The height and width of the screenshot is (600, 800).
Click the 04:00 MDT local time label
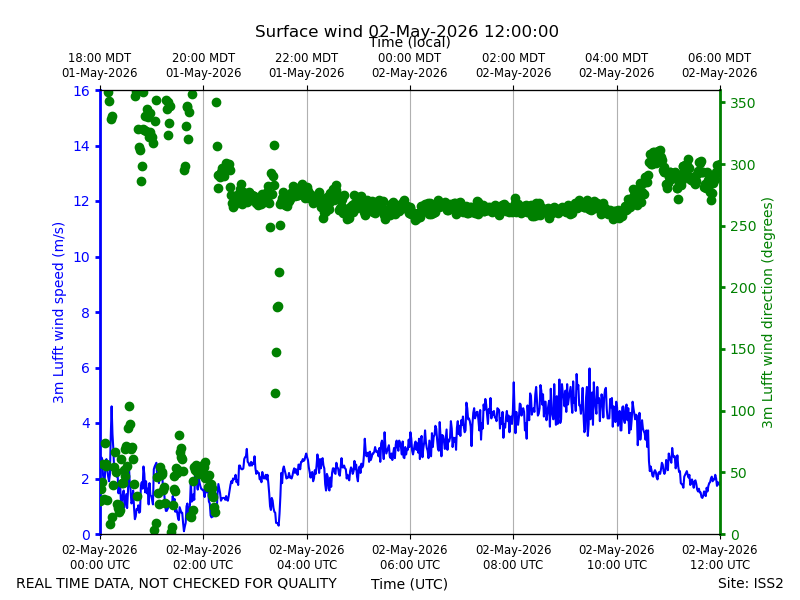(616, 65)
